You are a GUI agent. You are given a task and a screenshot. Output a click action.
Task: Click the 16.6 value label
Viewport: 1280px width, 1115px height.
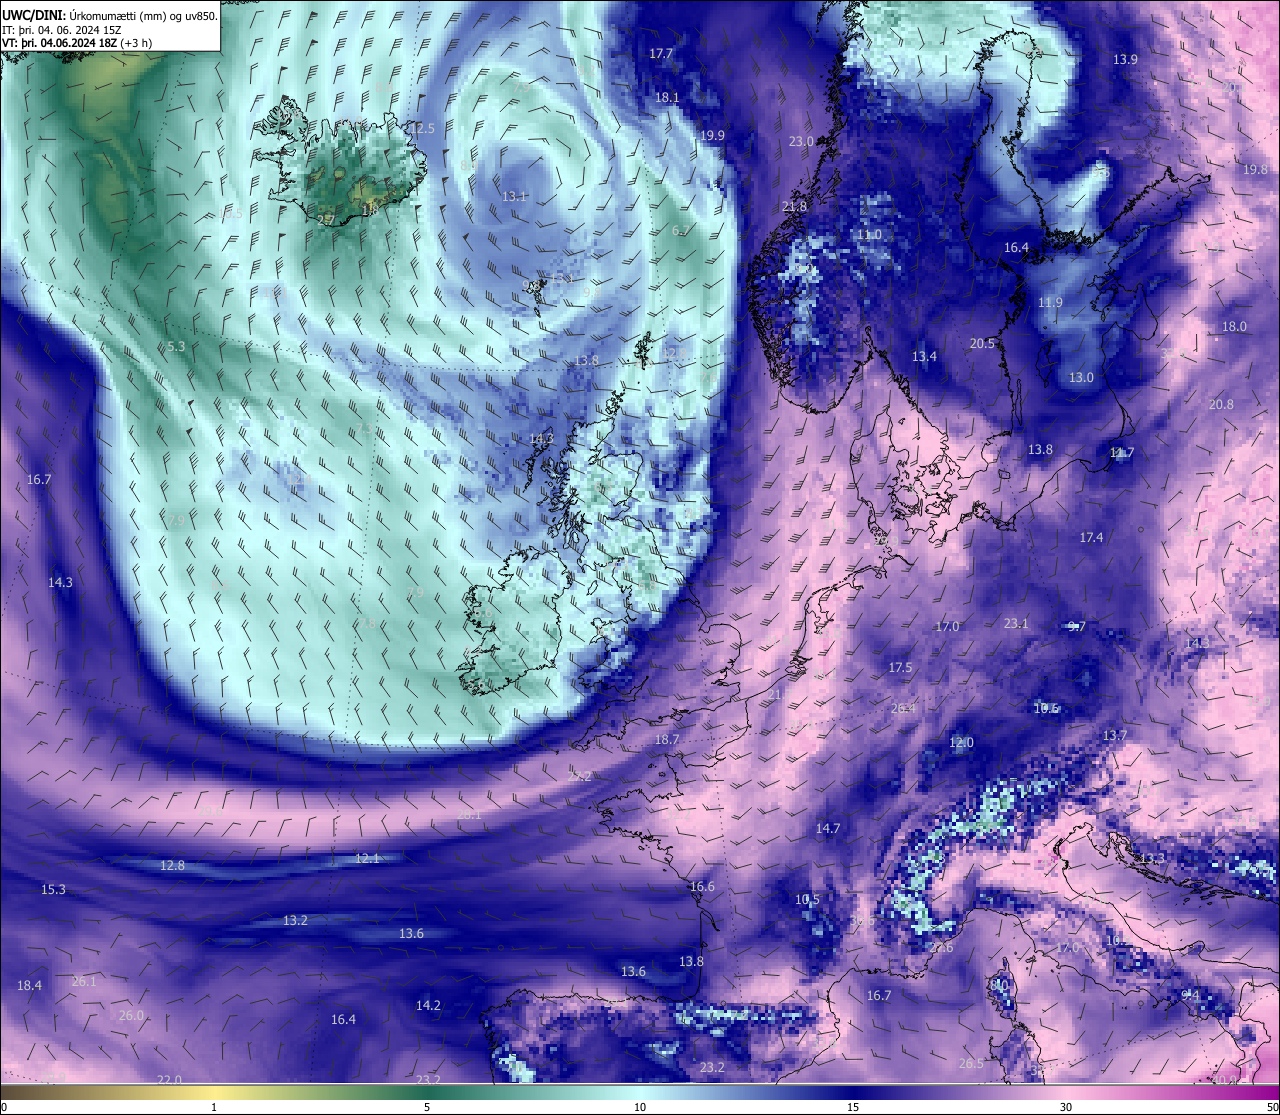tap(702, 887)
